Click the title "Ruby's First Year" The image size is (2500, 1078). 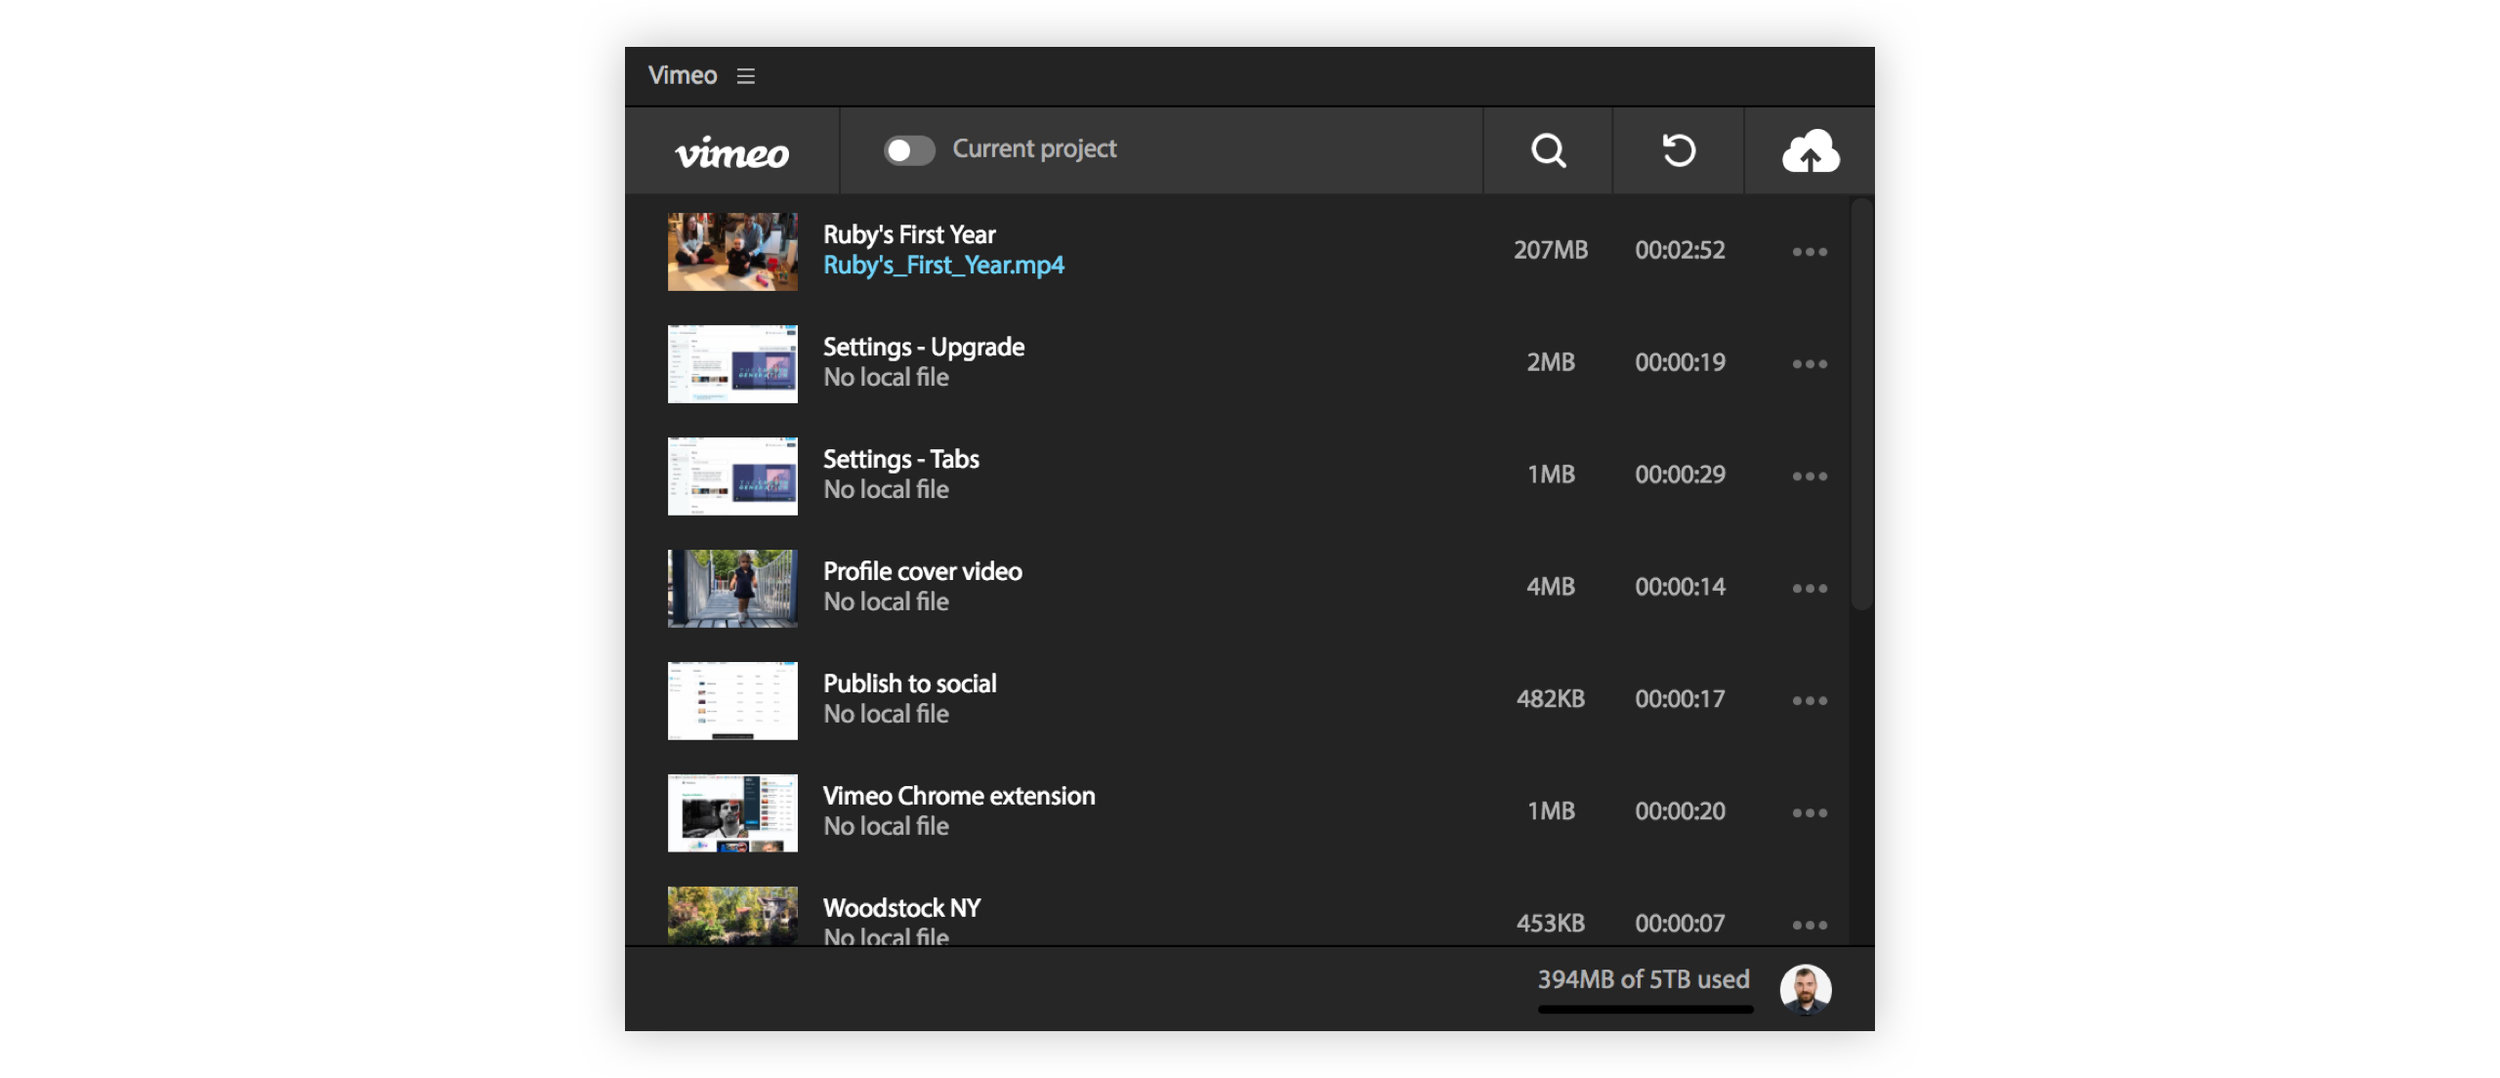909,234
